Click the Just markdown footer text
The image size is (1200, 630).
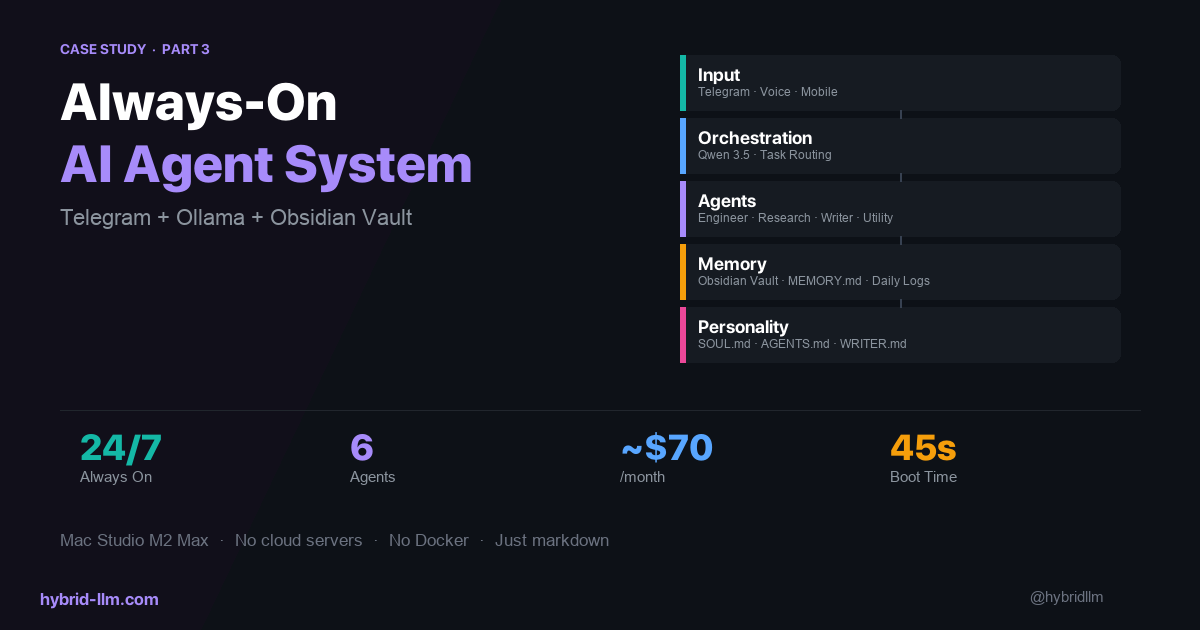(x=552, y=540)
